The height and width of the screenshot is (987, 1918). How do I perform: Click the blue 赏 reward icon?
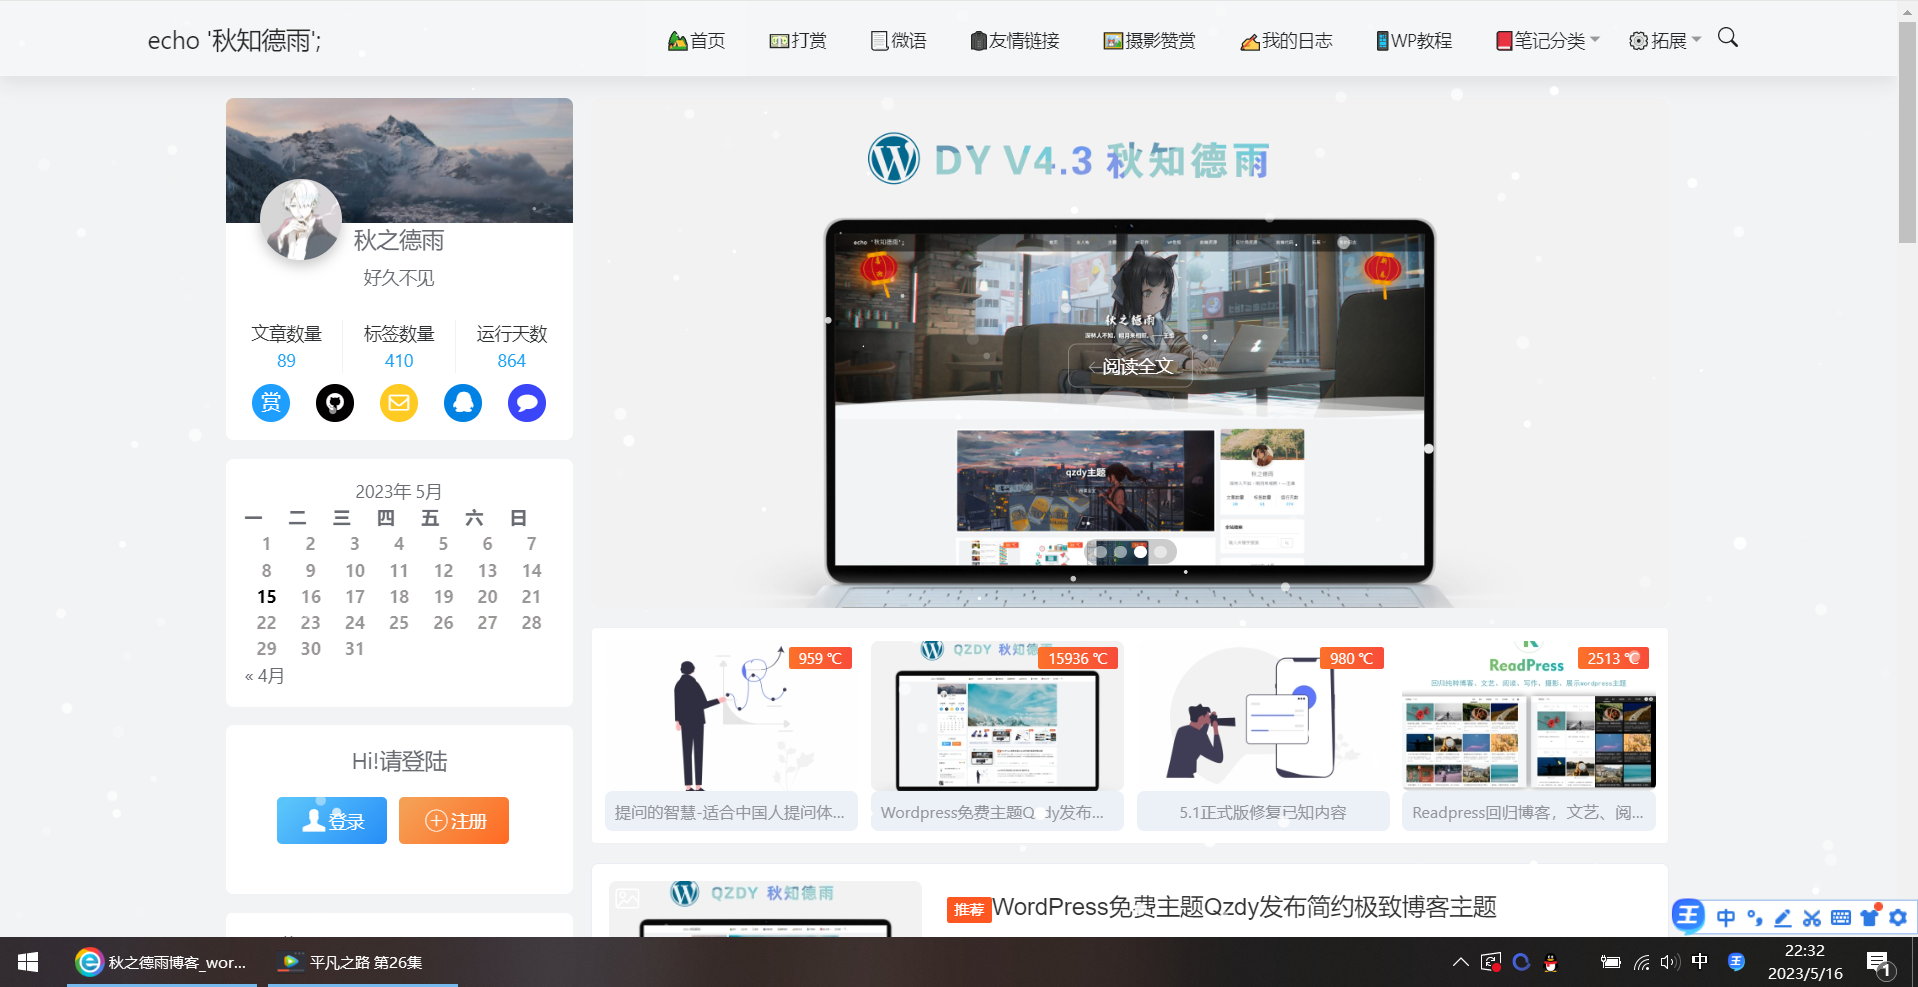click(271, 403)
